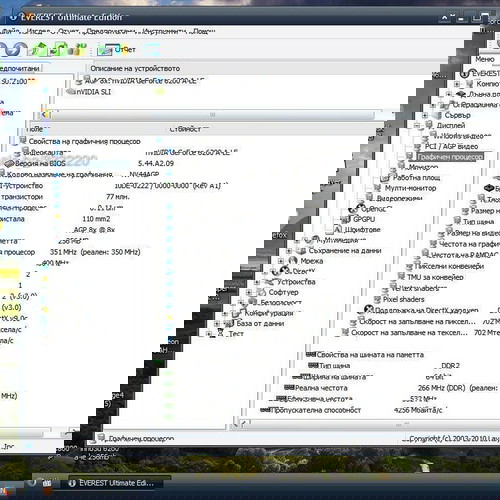Select PCI / AGP видео tree item
The width and height of the screenshot is (500, 500).
coord(451,146)
